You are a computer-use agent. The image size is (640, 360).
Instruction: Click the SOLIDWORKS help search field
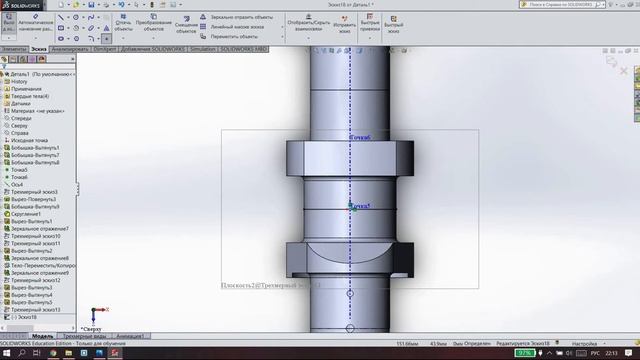click(562, 4)
